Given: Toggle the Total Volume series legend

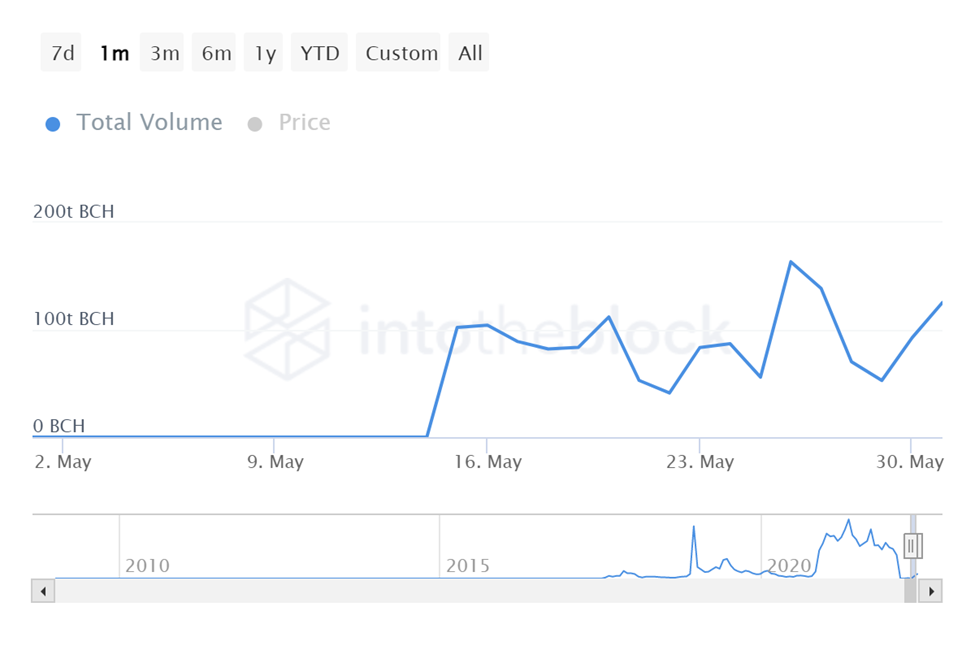Looking at the screenshot, I should (x=149, y=123).
